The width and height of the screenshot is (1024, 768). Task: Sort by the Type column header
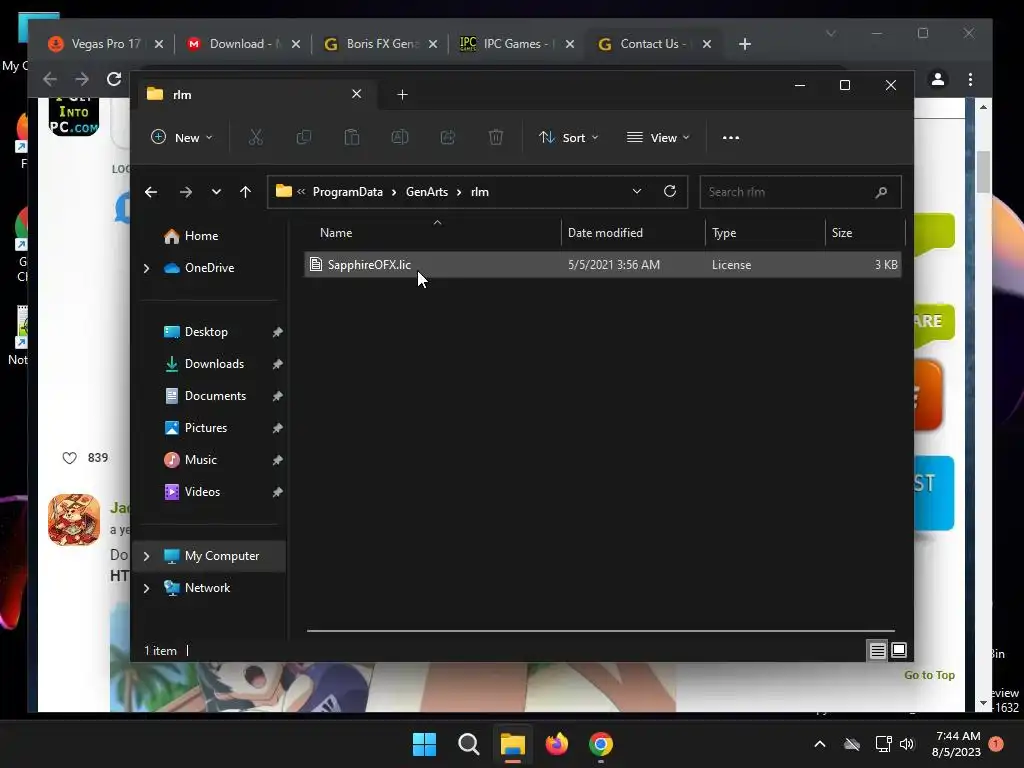point(765,232)
